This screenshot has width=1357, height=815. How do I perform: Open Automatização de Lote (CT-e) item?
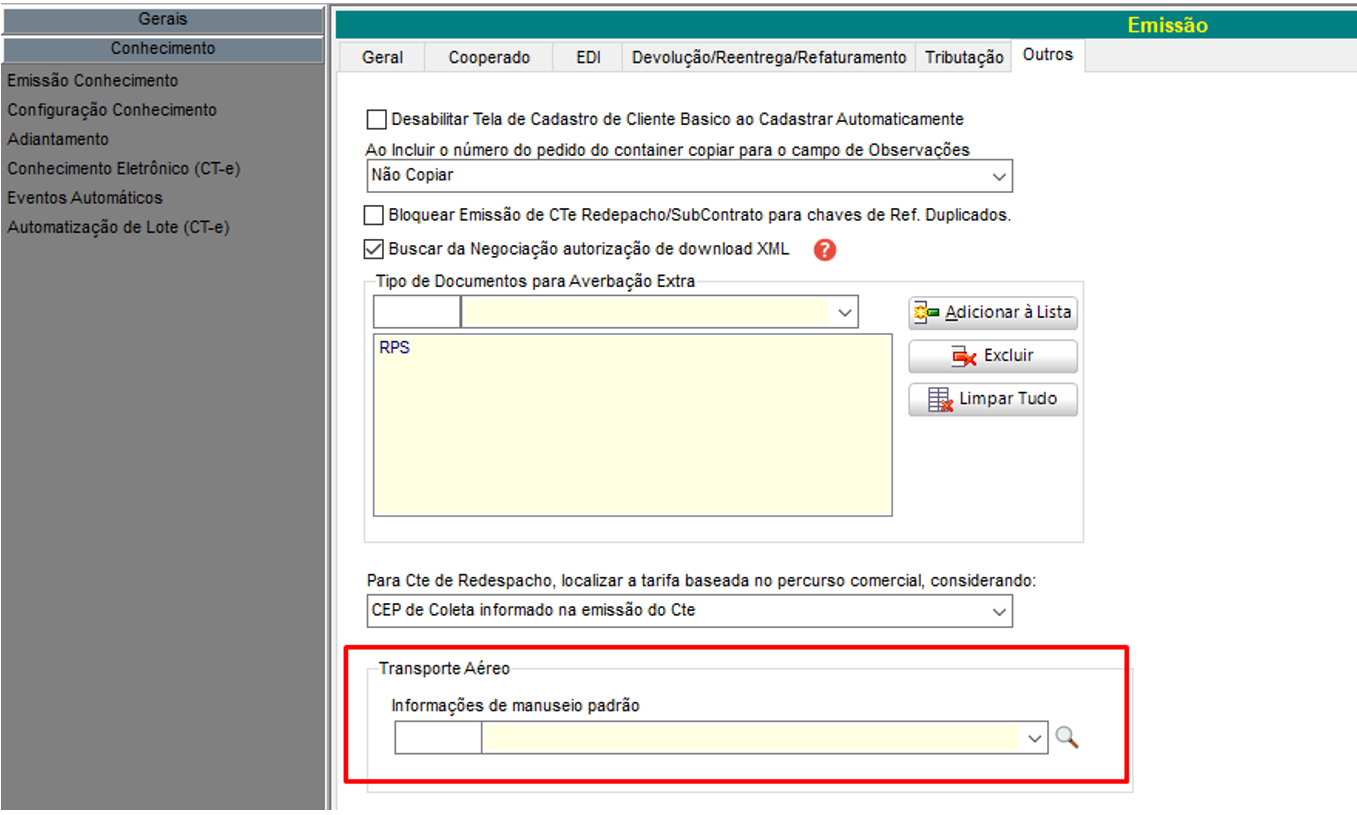119,227
